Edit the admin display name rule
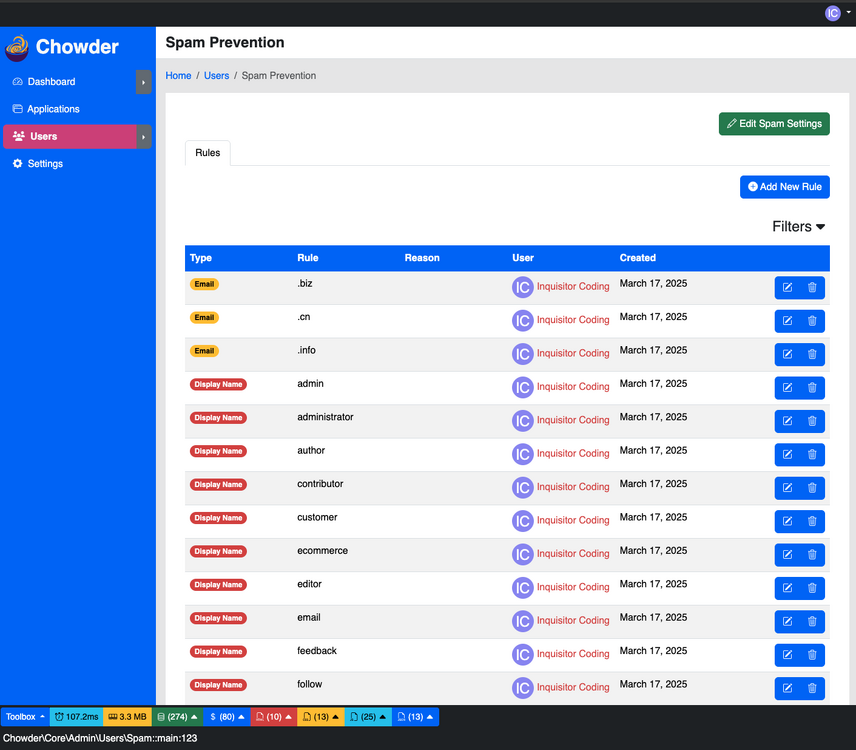The height and width of the screenshot is (750, 856). [x=787, y=388]
